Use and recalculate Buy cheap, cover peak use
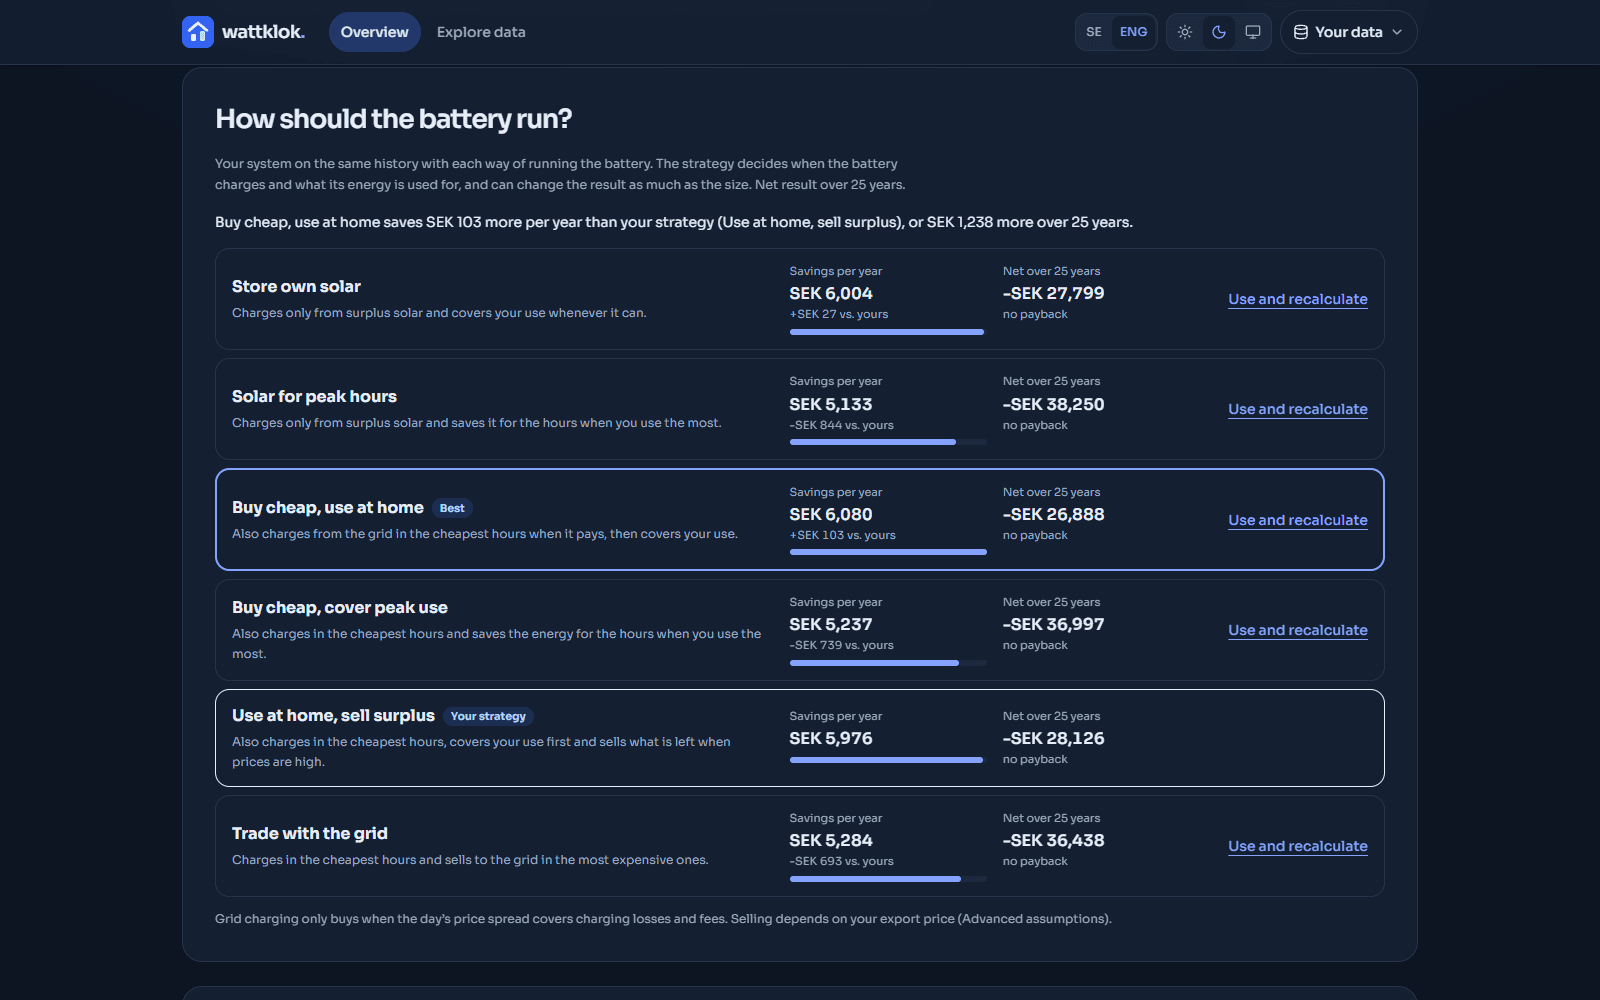The height and width of the screenshot is (1000, 1600). coord(1298,630)
